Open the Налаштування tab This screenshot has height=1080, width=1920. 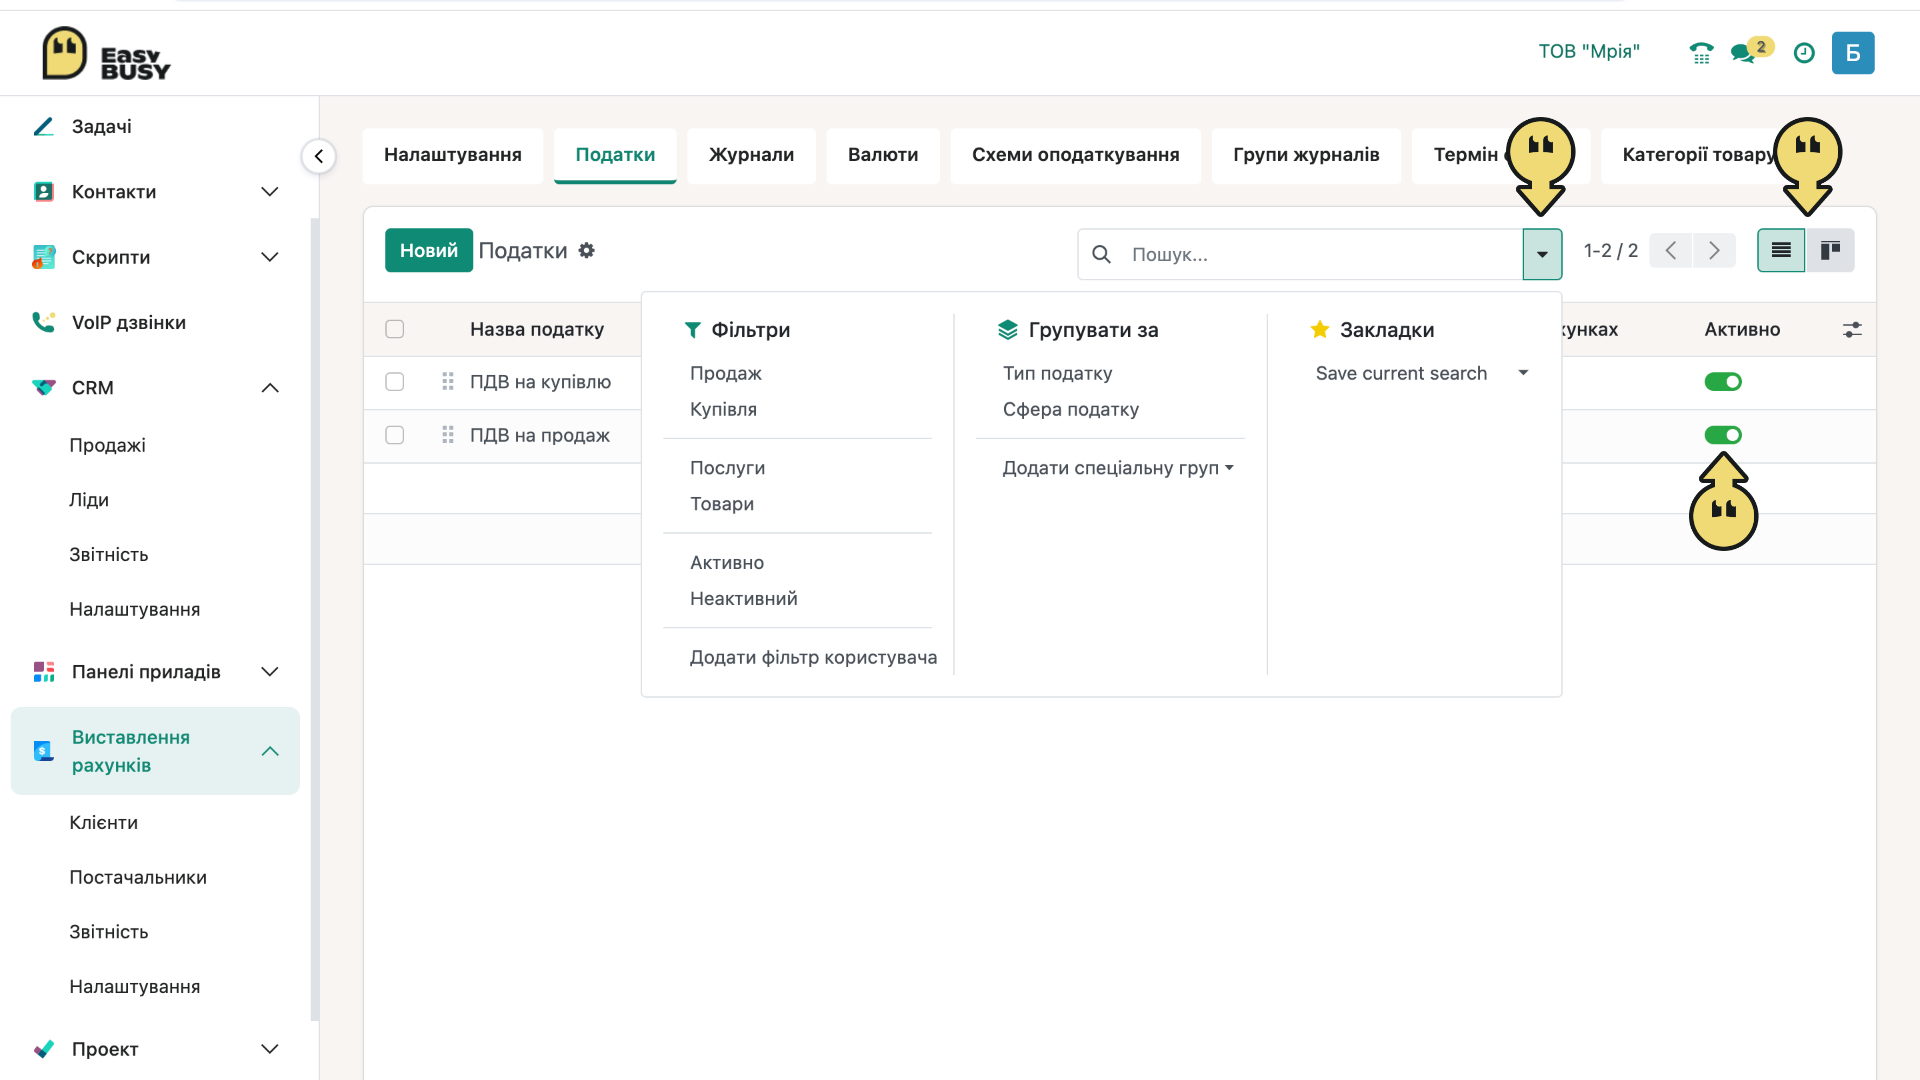point(453,155)
